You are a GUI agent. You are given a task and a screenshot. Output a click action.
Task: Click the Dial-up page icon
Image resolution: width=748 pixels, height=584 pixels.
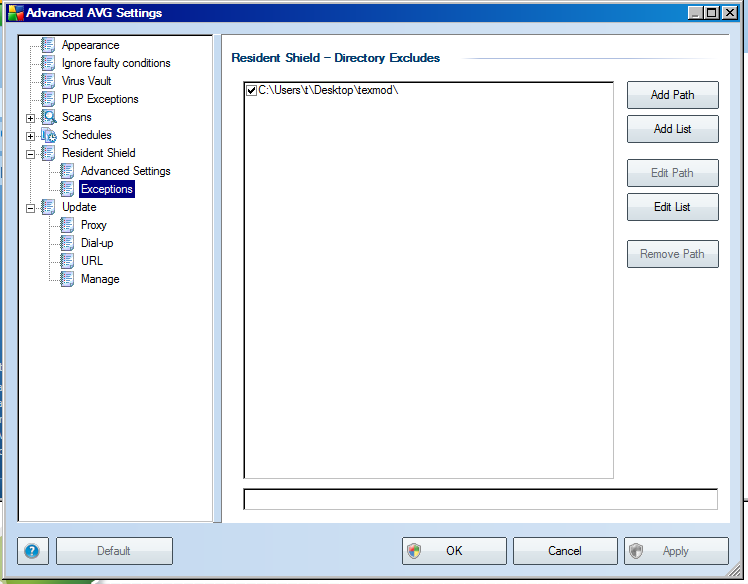point(67,243)
